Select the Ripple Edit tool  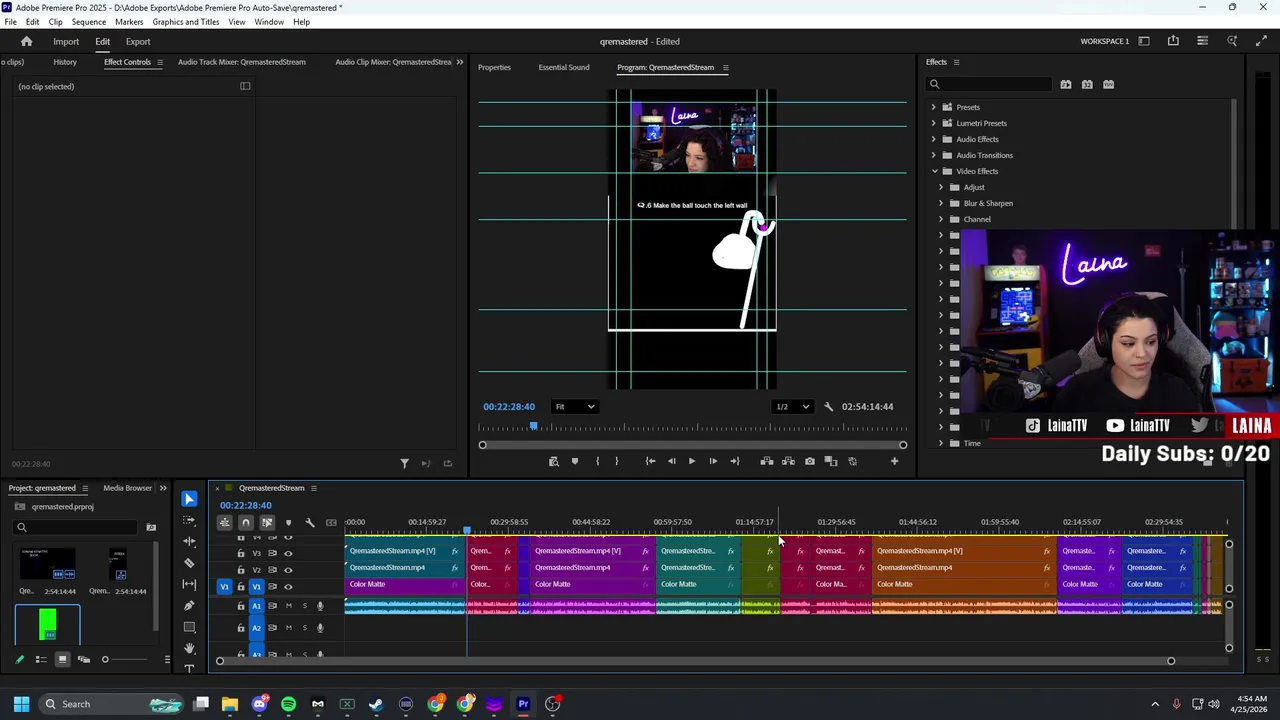click(x=189, y=541)
